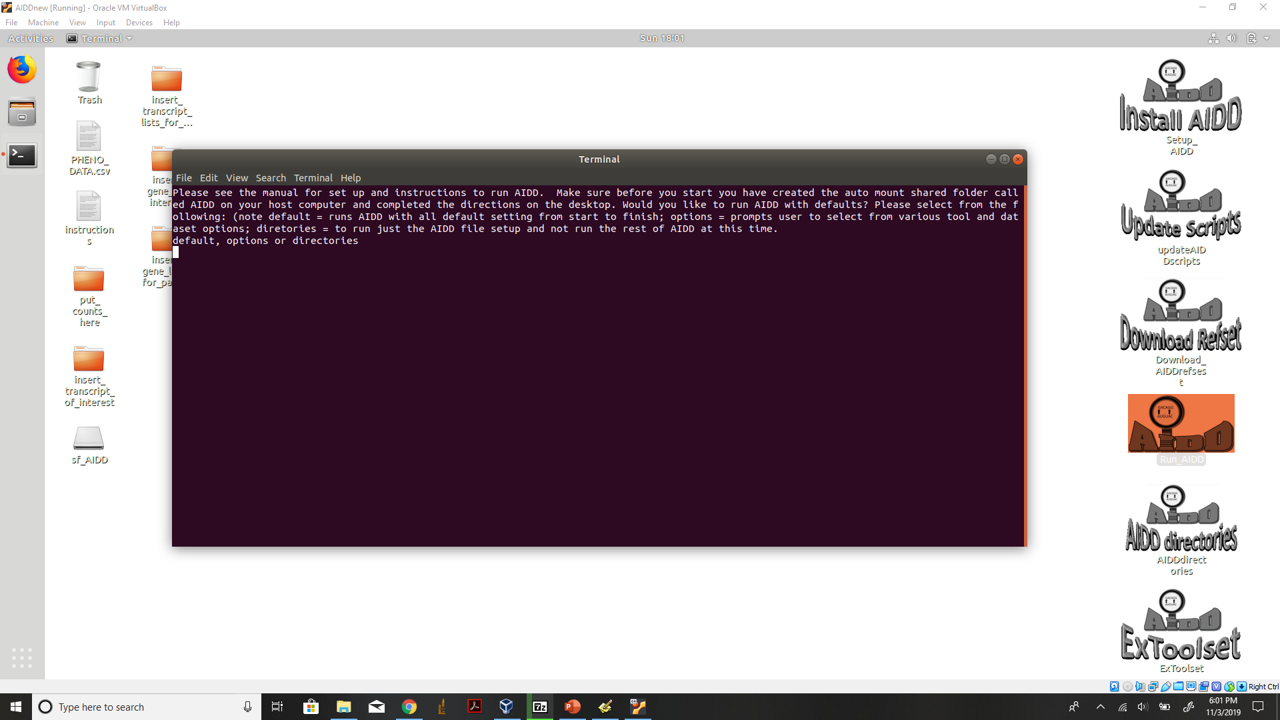
Task: Open PowerPoint from the Windows taskbar
Action: (572, 706)
